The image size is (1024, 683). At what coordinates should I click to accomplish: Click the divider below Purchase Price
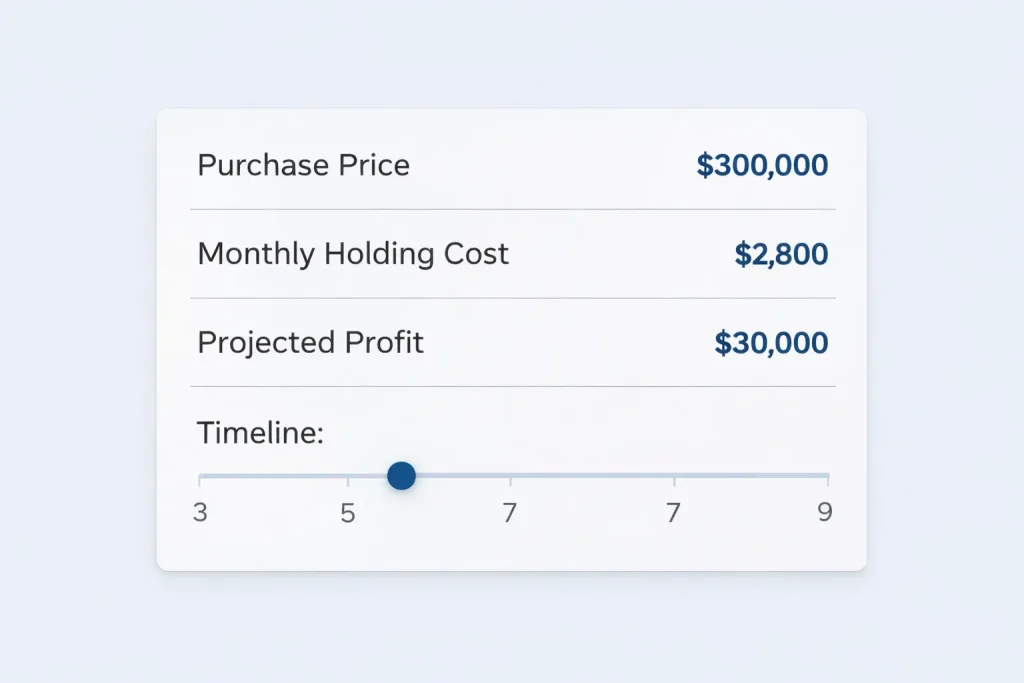(512, 209)
